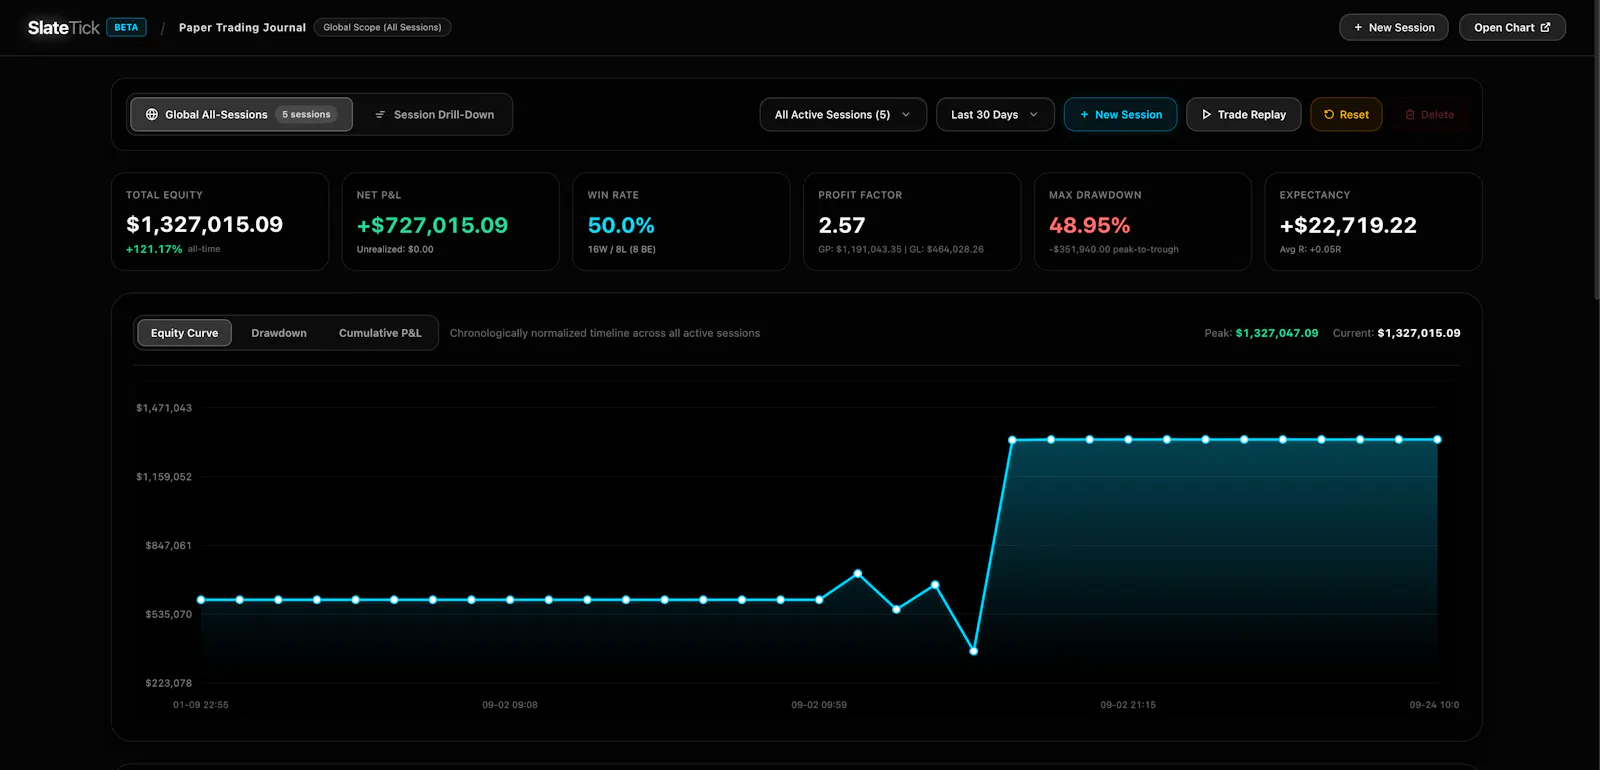Click the plus icon in the blue New Session button

1084,115
